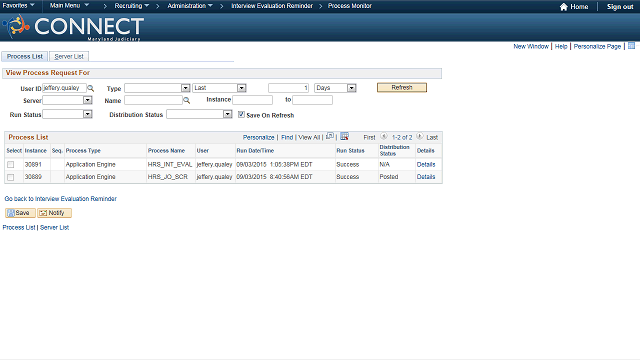The height and width of the screenshot is (360, 640).
Task: Open Details for HRS_INT_EVAL process
Action: (x=426, y=164)
